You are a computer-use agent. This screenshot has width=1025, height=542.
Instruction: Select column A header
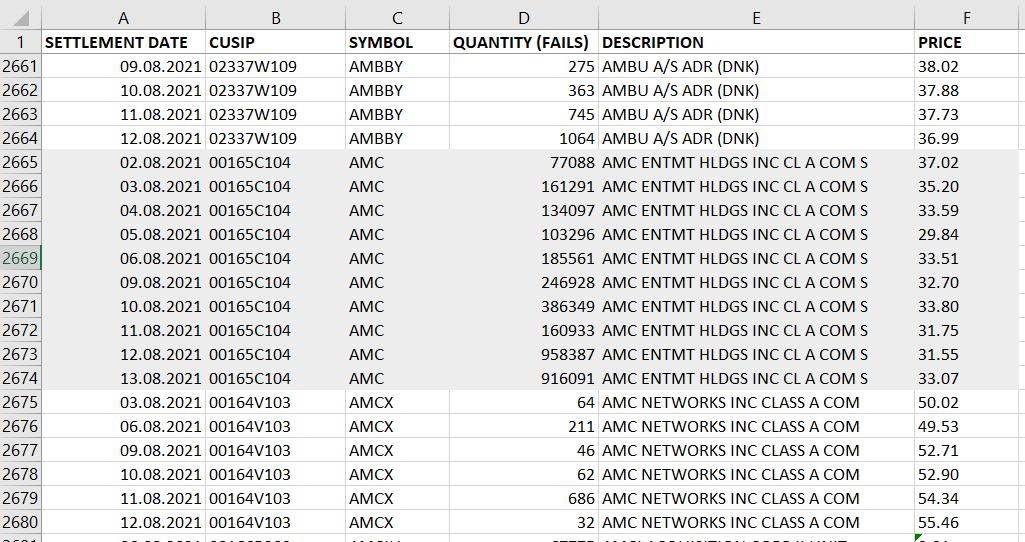[123, 18]
